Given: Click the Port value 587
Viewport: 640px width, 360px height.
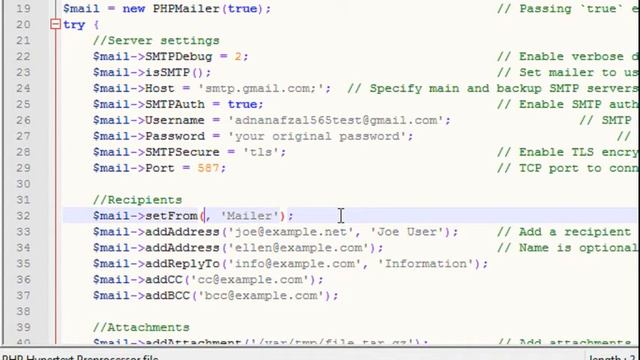Looking at the screenshot, I should [208, 168].
